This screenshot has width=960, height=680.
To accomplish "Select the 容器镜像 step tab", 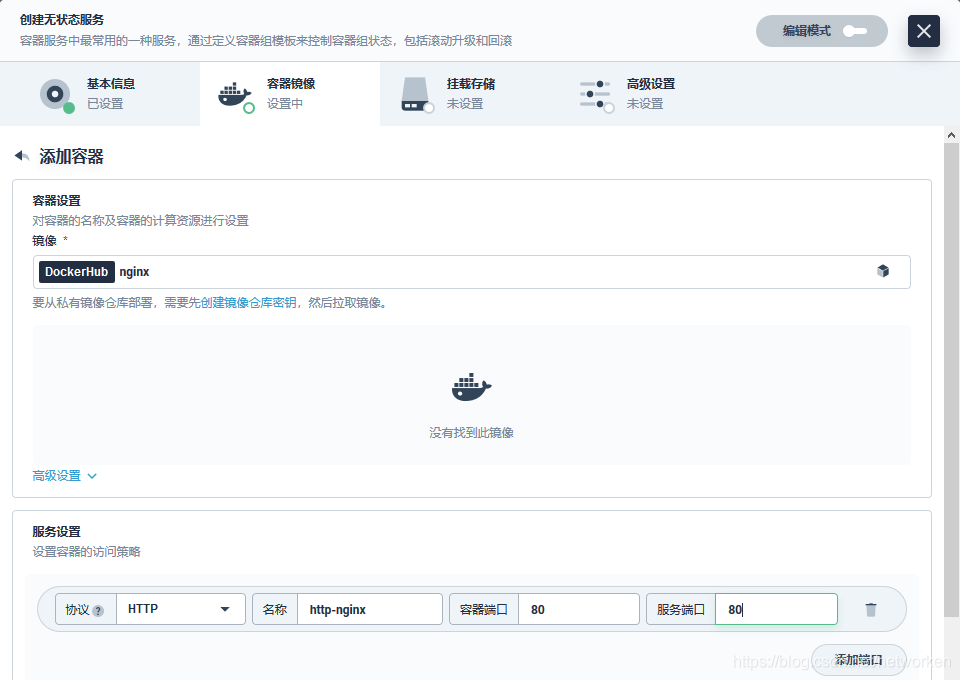I will pyautogui.click(x=290, y=94).
